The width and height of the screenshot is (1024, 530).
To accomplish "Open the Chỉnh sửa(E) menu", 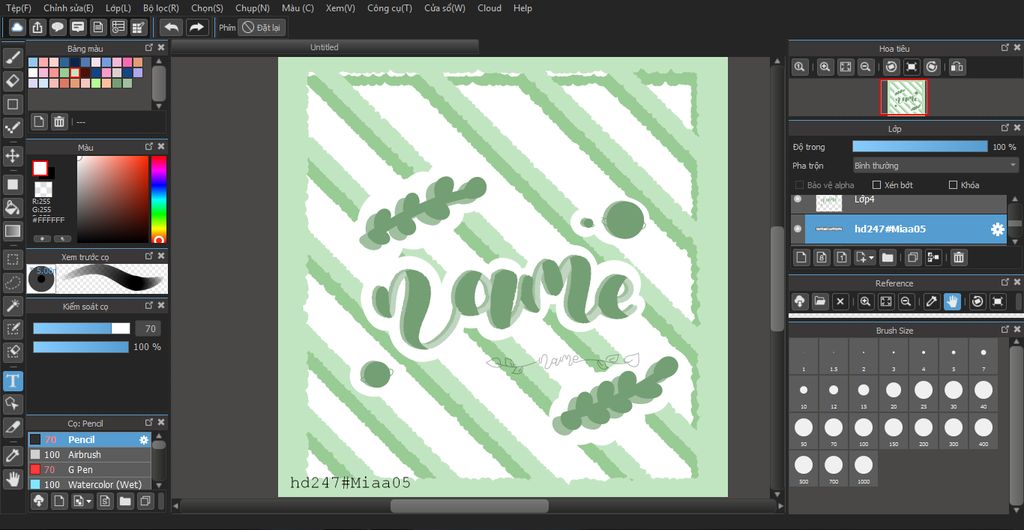I will click(x=69, y=8).
